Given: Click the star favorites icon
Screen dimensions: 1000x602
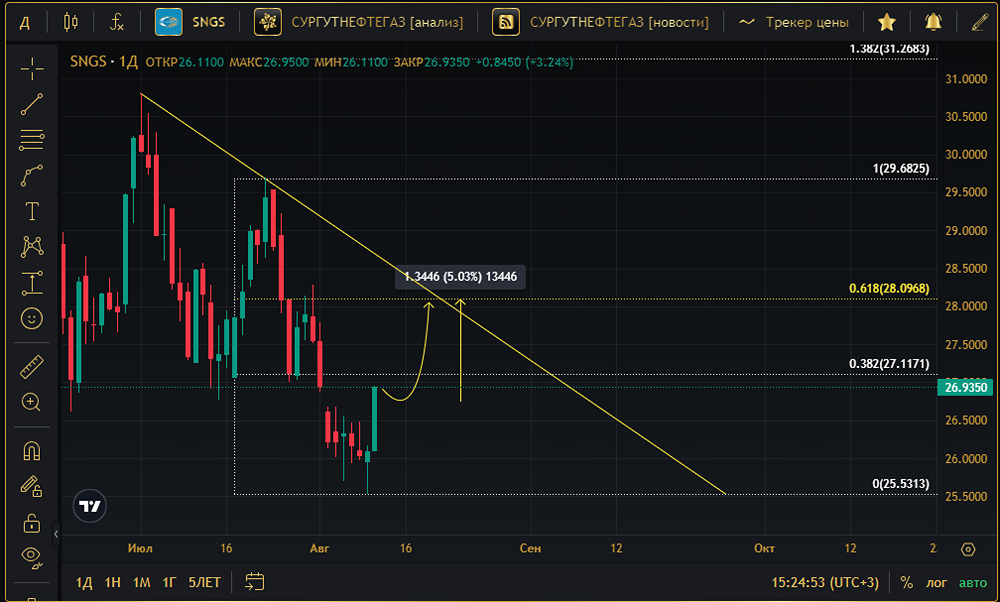Looking at the screenshot, I should (x=886, y=22).
